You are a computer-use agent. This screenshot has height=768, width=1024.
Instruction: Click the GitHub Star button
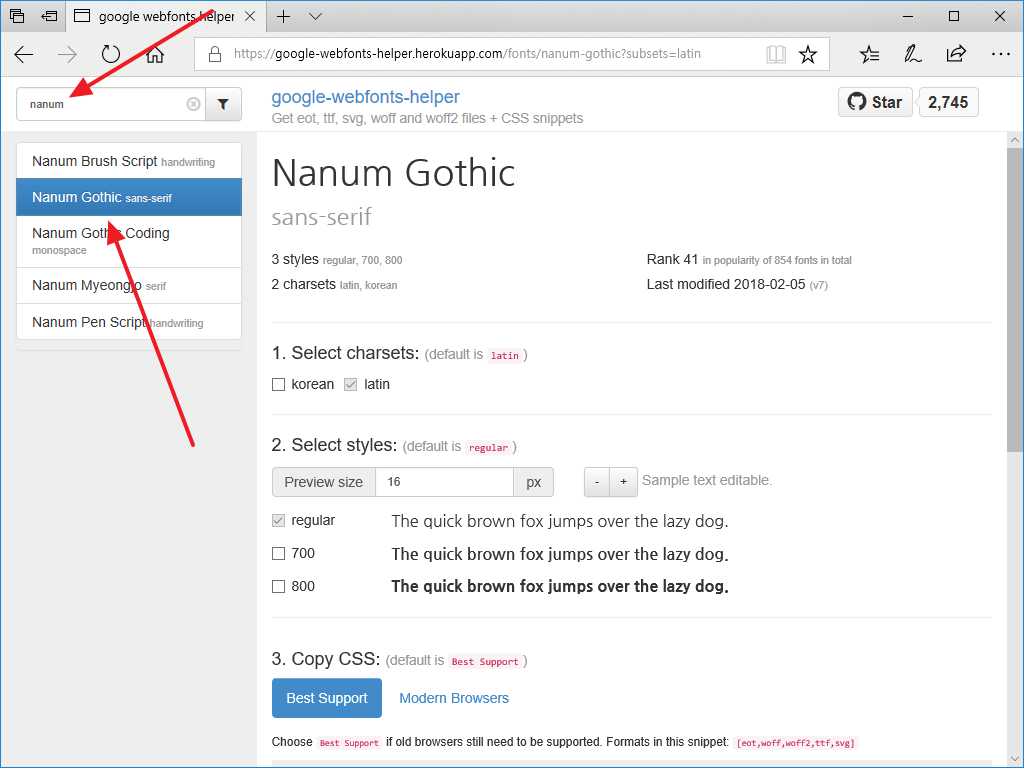875,102
